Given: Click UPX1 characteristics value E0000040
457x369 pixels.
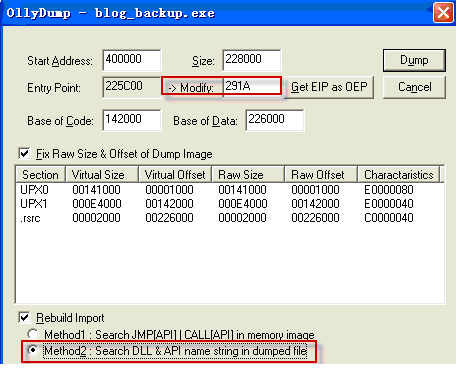Looking at the screenshot, I should point(389,204).
